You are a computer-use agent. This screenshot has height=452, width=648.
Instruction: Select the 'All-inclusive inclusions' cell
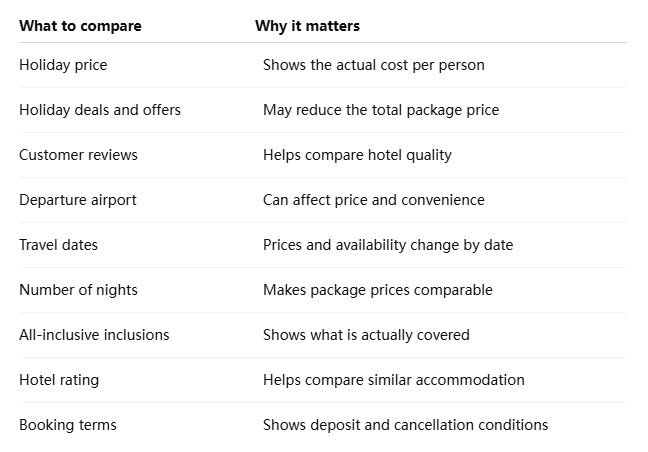point(94,335)
